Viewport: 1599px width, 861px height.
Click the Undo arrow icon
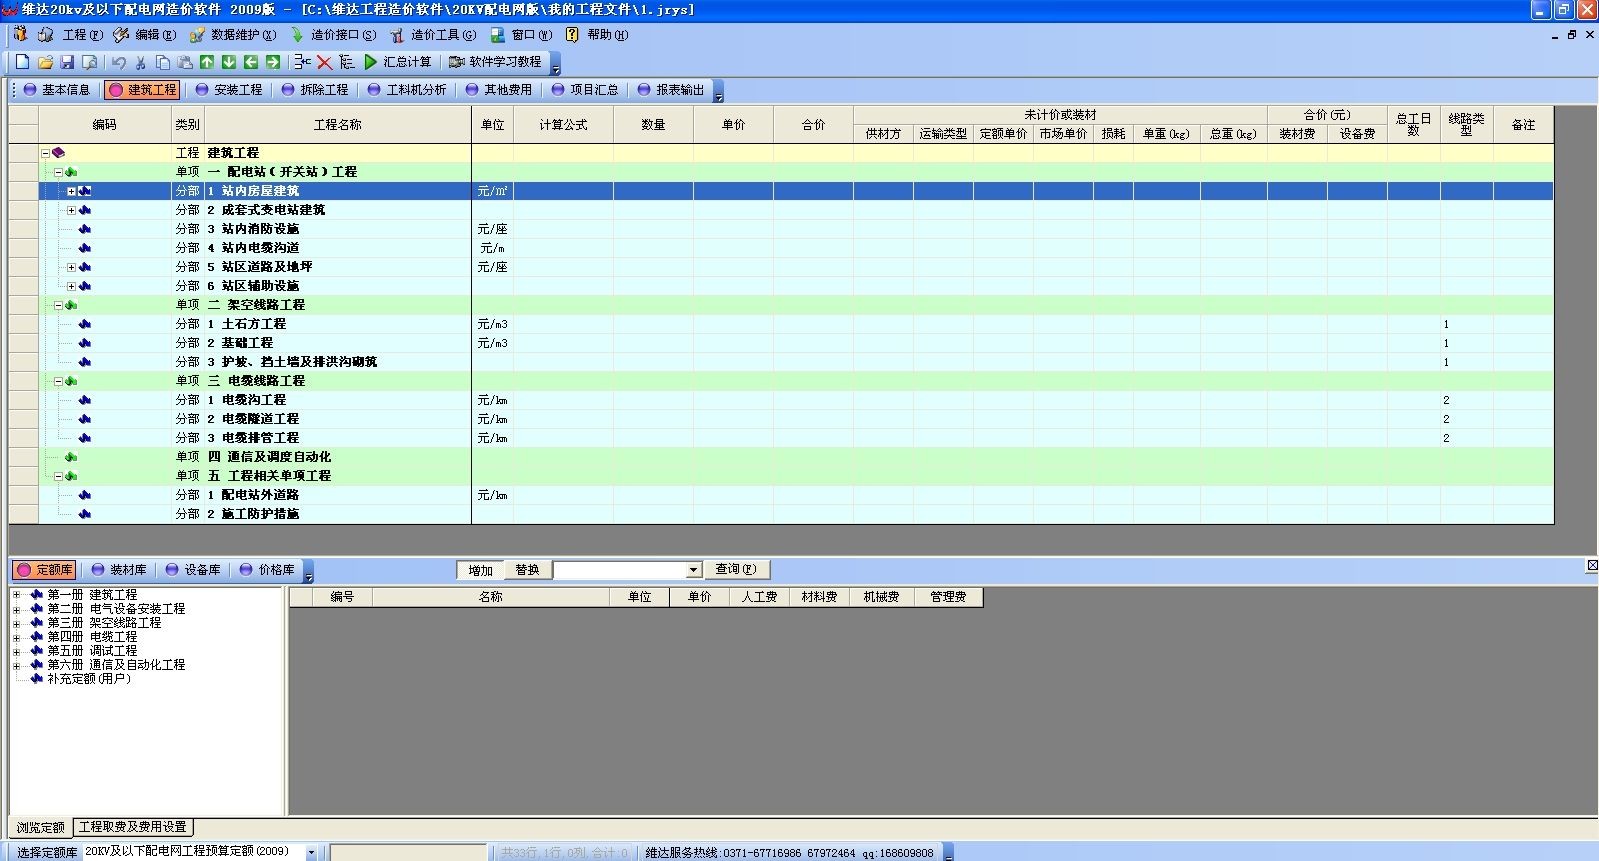pos(119,62)
